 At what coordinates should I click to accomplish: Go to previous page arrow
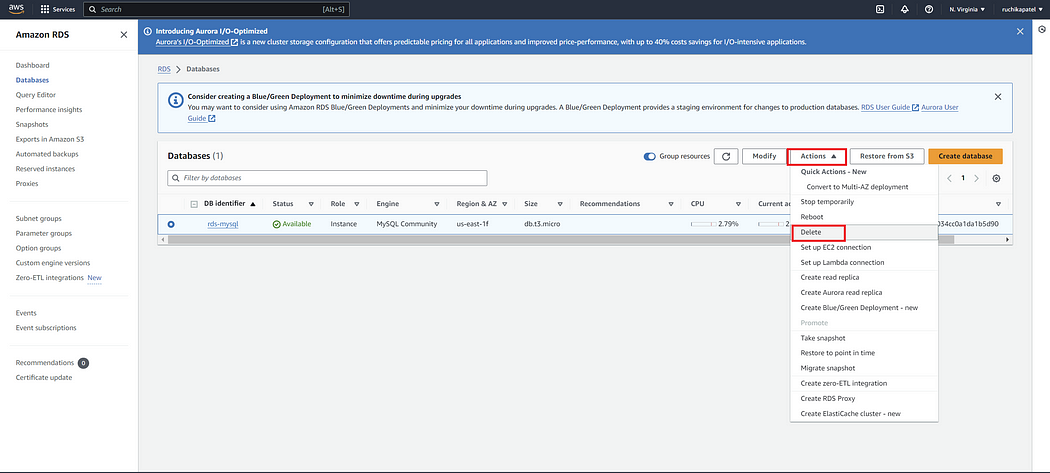pos(950,178)
